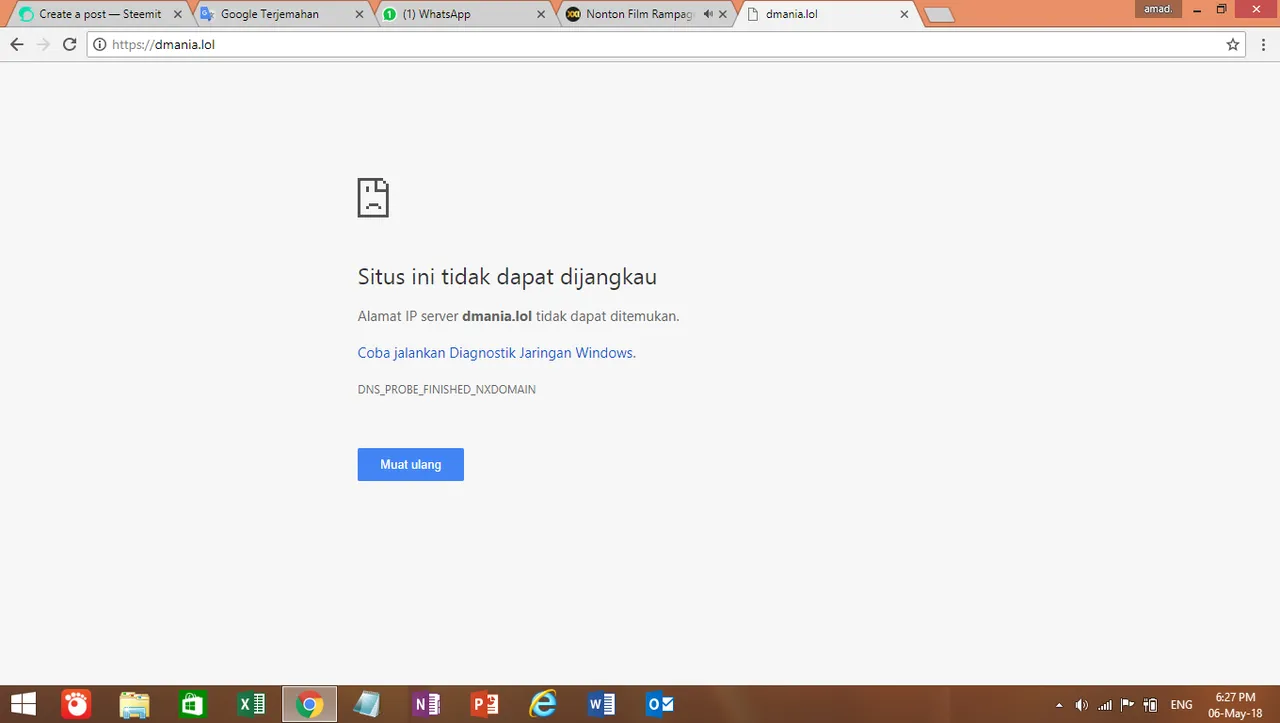Screen dimensions: 1280x723
Task: Open the volume speaker tray icon
Action: (x=1082, y=705)
